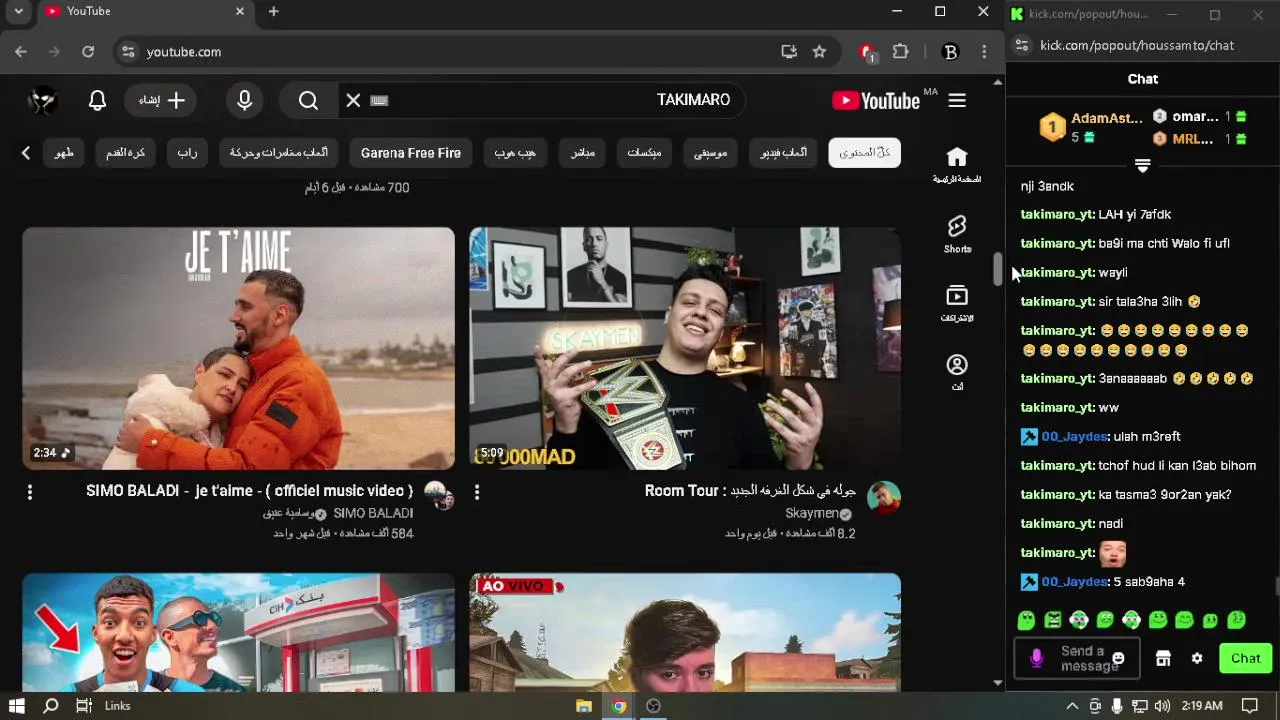Viewport: 1280px width, 720px height.
Task: Open YouTube notifications bell
Action: click(x=97, y=100)
